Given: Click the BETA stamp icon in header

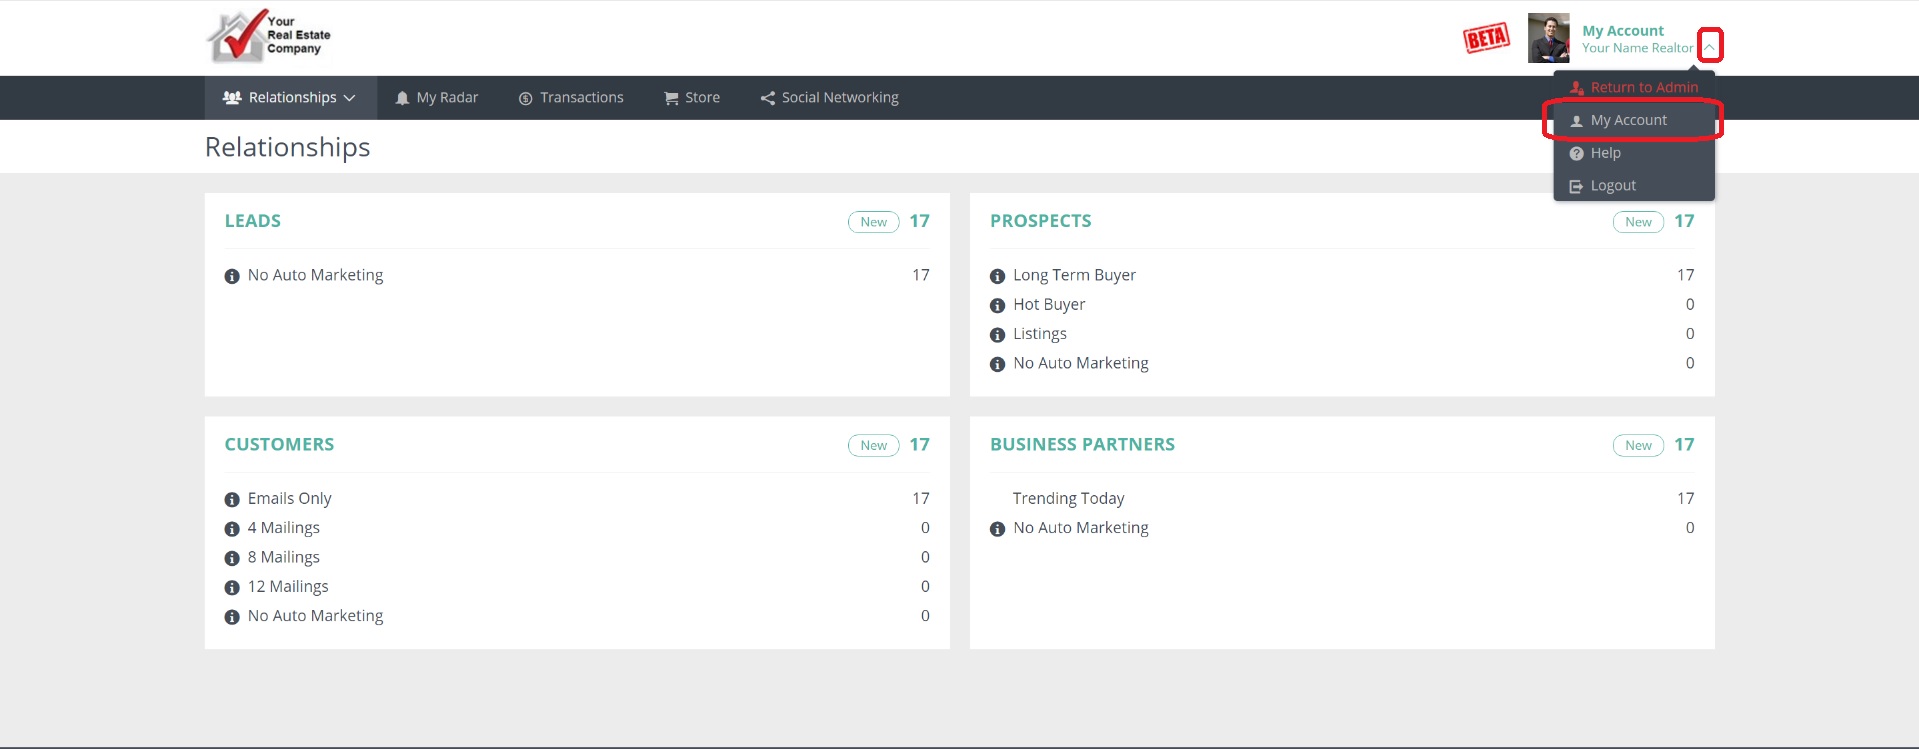Looking at the screenshot, I should [1486, 39].
